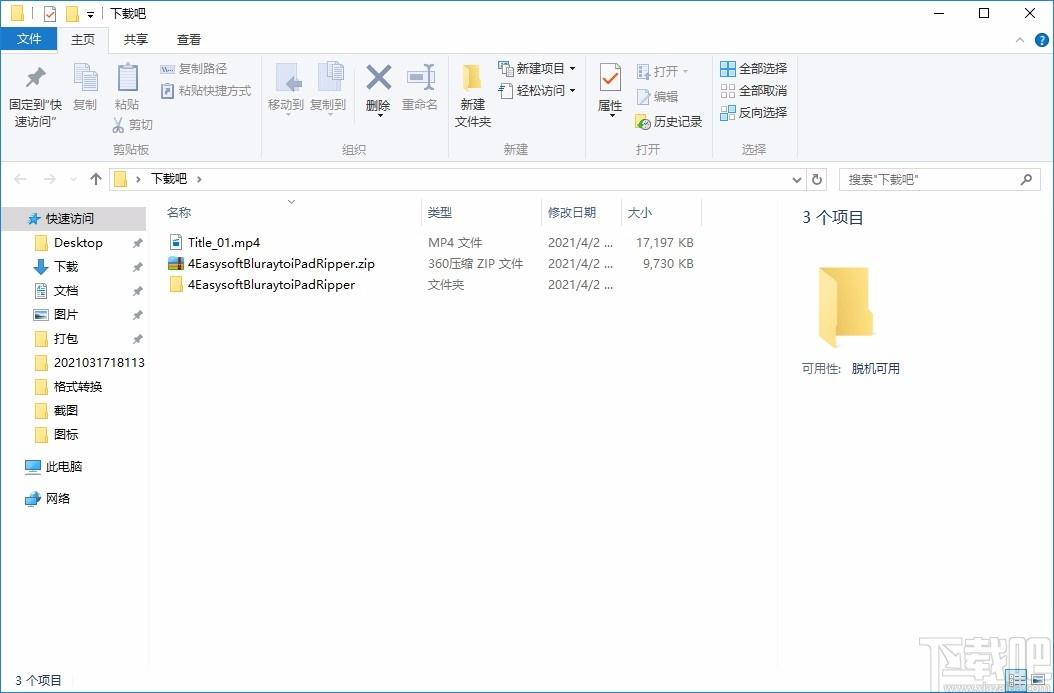Viewport: 1054px width, 693px height.
Task: Switch to the 查看 ribbon tab
Action: (x=188, y=40)
